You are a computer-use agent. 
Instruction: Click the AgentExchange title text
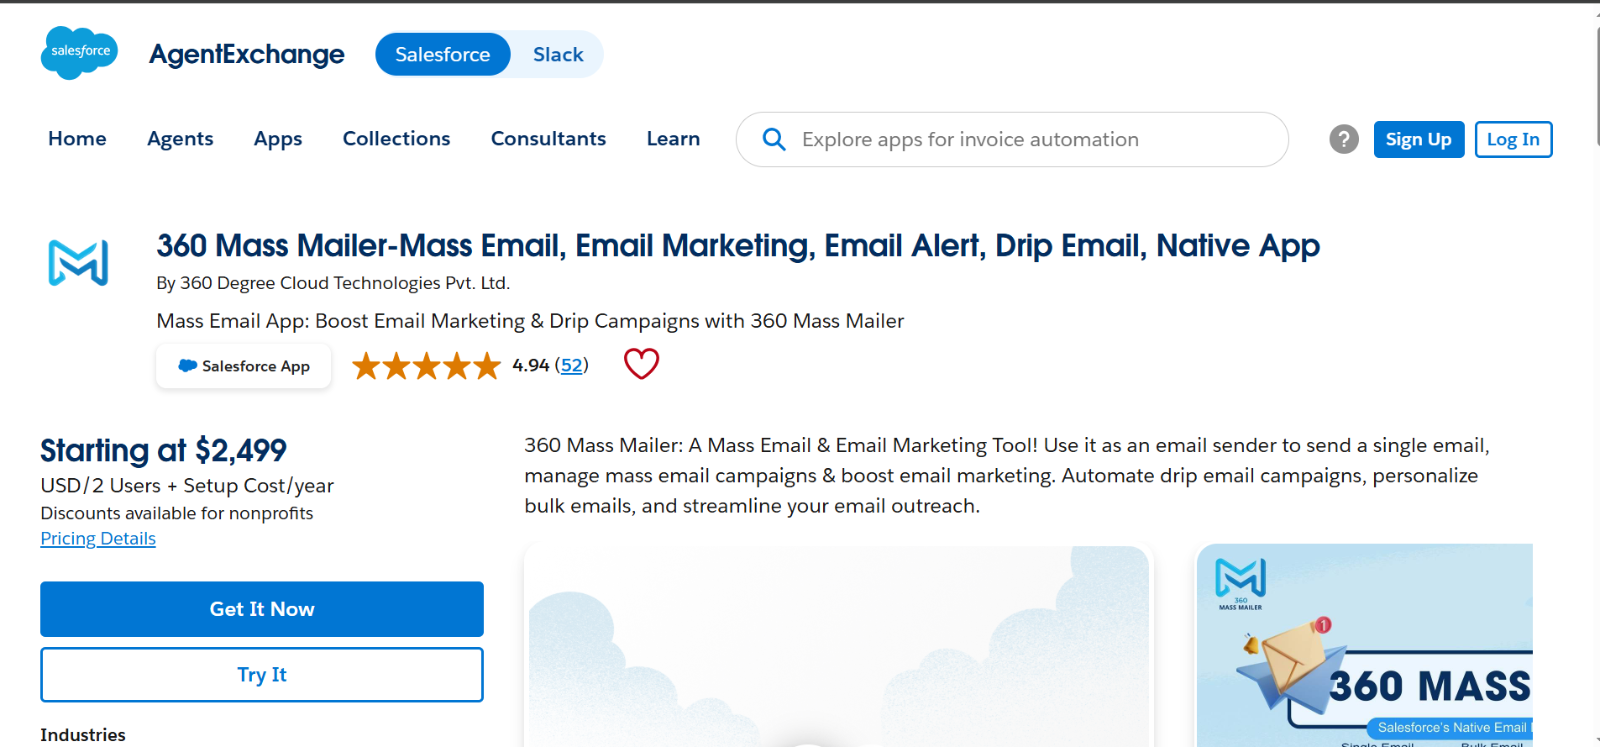246,54
